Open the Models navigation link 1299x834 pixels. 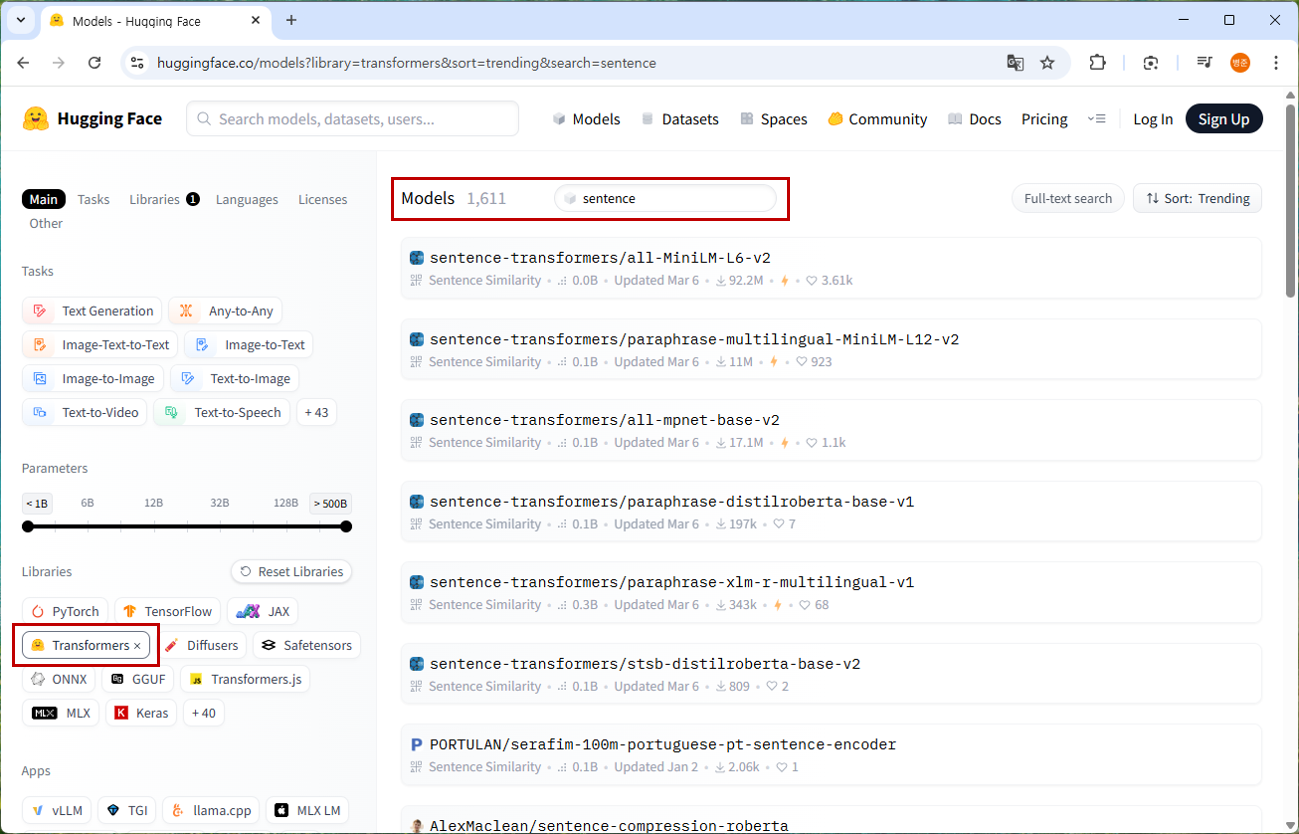click(586, 119)
